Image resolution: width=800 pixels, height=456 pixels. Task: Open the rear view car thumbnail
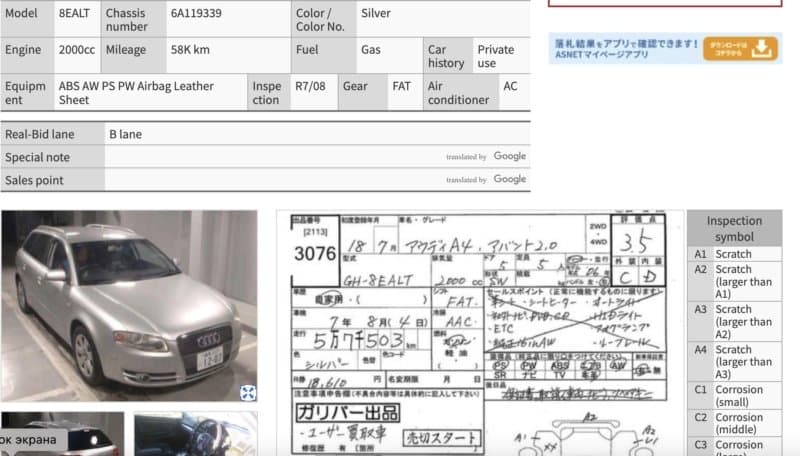pos(62,434)
